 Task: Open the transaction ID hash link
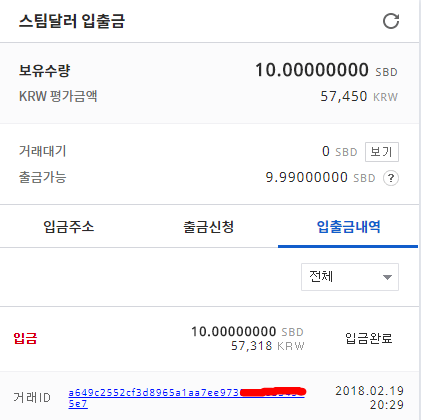[187, 398]
